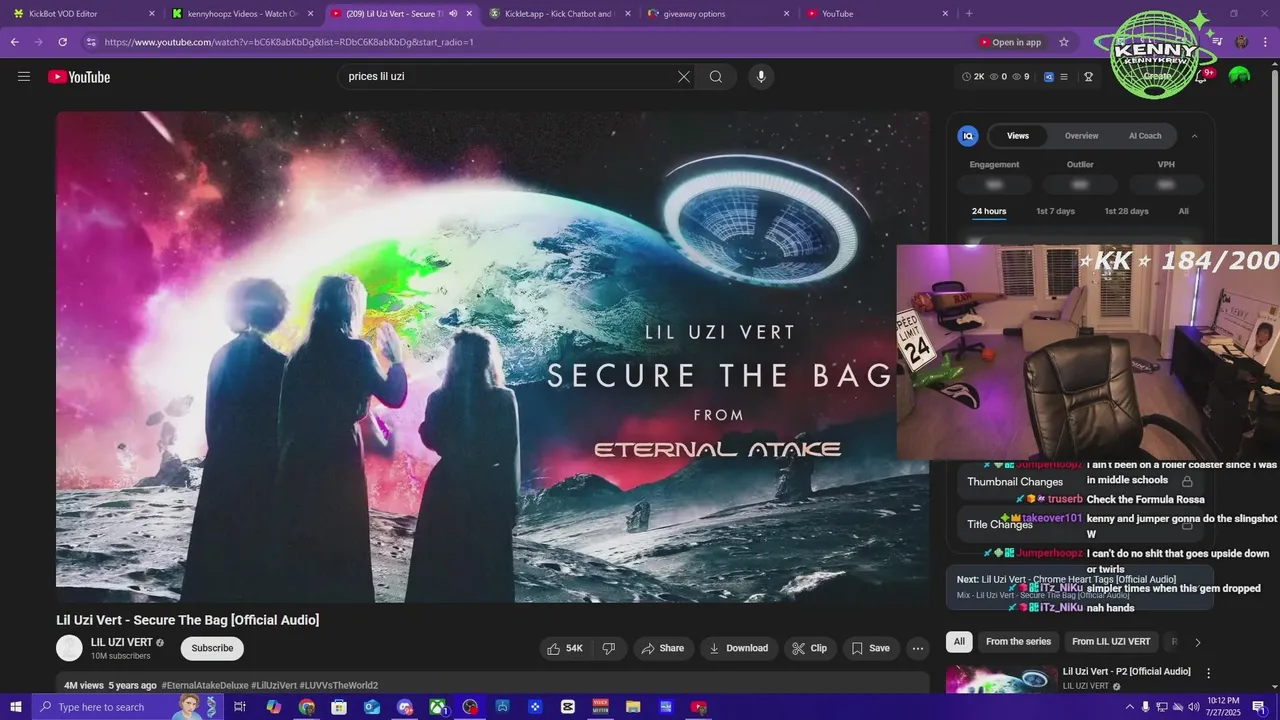Image resolution: width=1280 pixels, height=720 pixels.
Task: Click the browser back arrow
Action: 14,42
